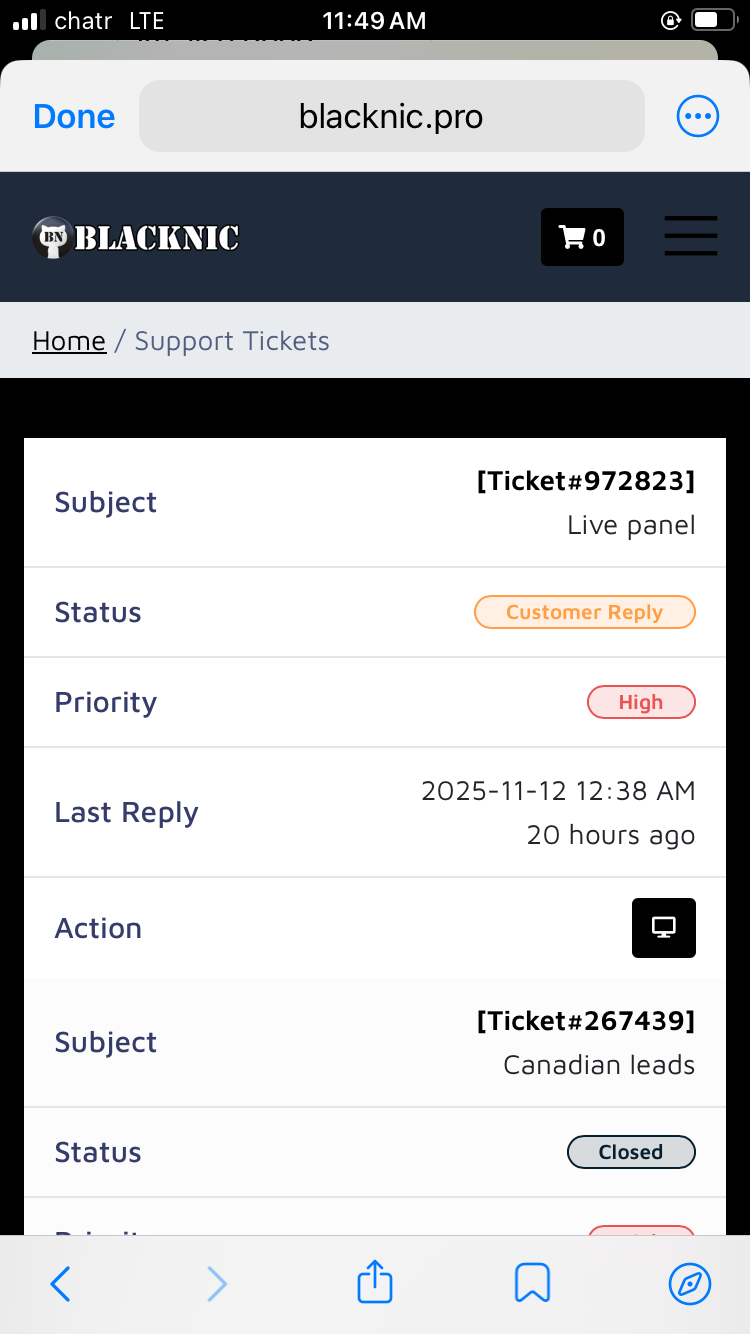
Task: Tap the blacknic.pro address bar
Action: point(391,117)
